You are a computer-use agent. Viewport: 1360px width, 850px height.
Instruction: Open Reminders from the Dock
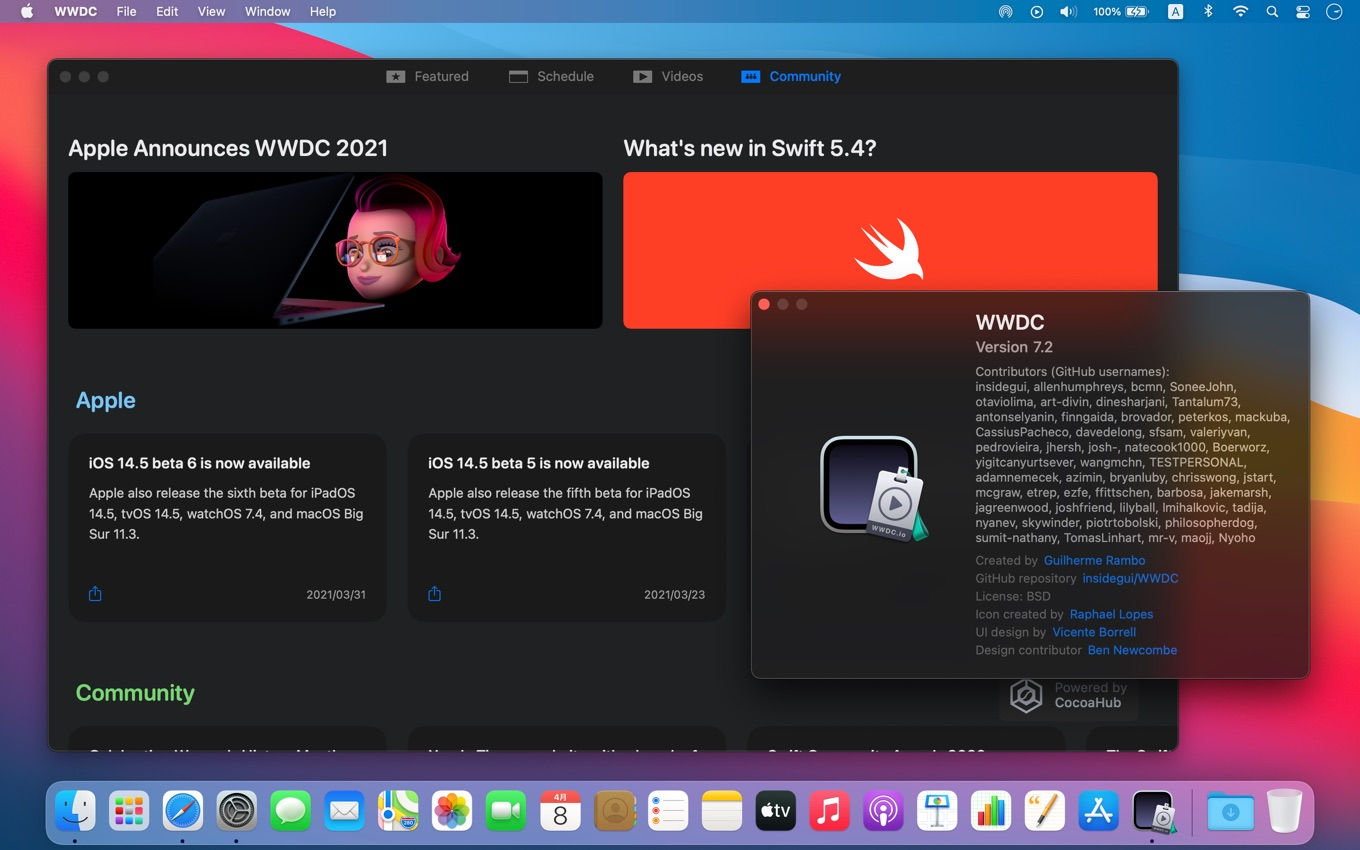pyautogui.click(x=668, y=810)
